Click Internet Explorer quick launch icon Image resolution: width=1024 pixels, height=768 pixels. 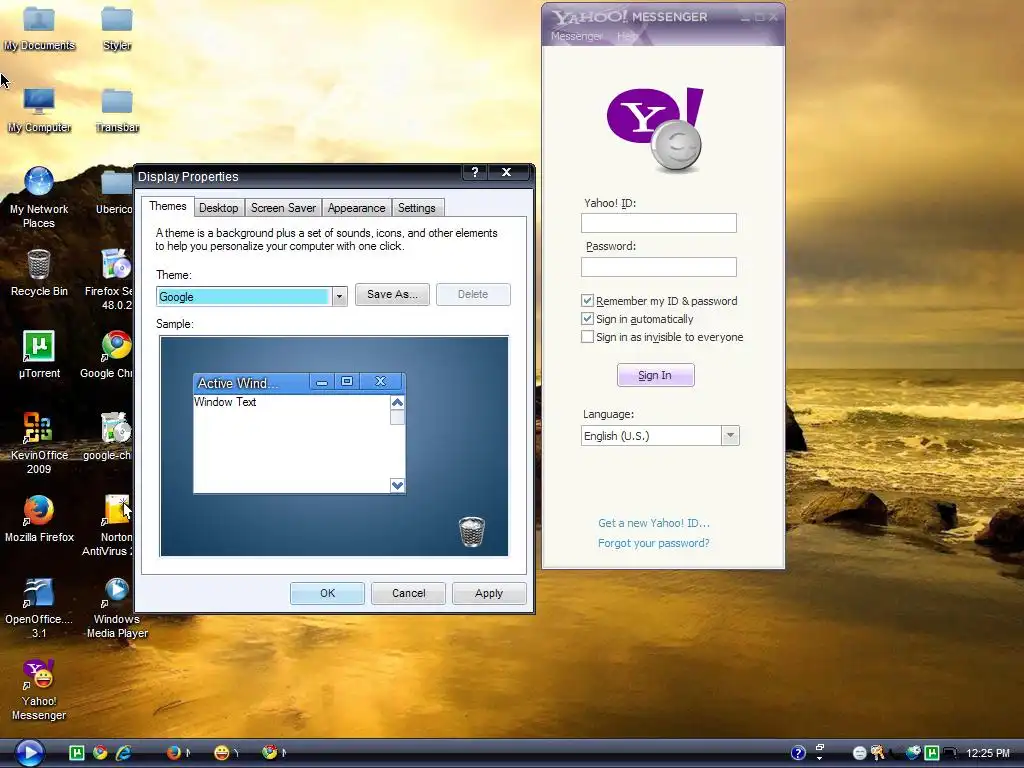tap(123, 753)
